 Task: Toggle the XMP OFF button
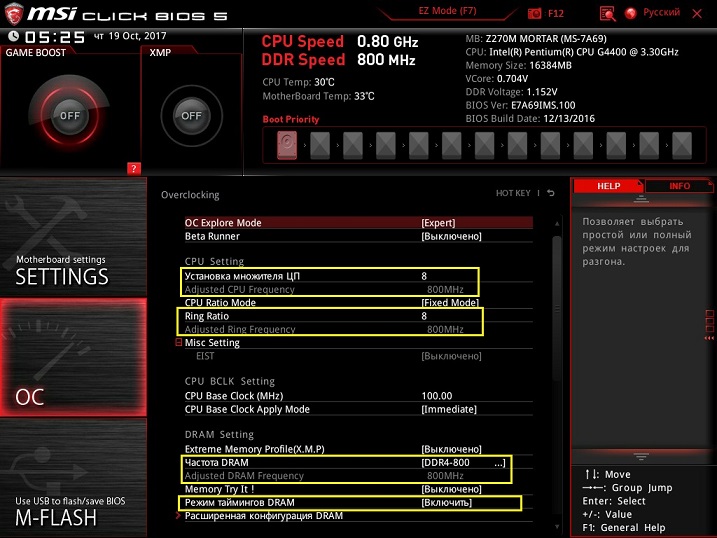[191, 115]
